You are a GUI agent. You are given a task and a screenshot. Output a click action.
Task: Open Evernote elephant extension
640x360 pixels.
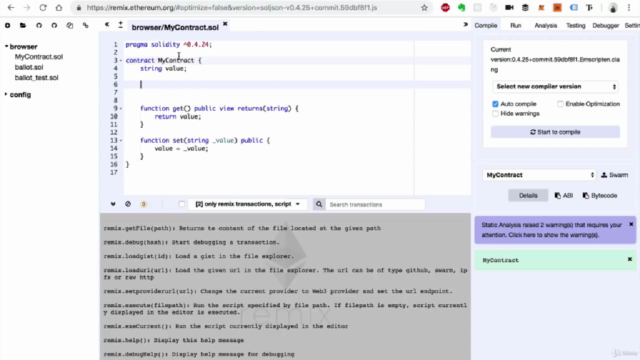(x=461, y=7)
